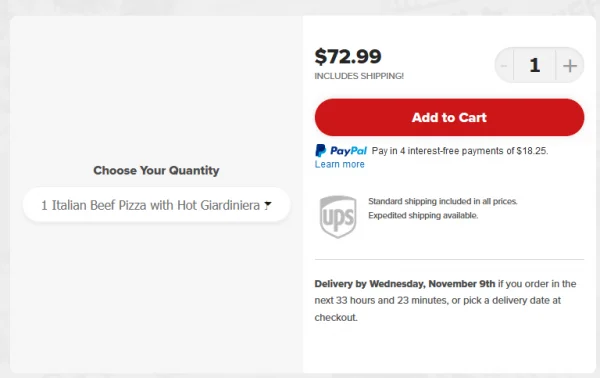
Task: Open the Italian Beef Pizza quantity dropdown
Action: (x=157, y=205)
